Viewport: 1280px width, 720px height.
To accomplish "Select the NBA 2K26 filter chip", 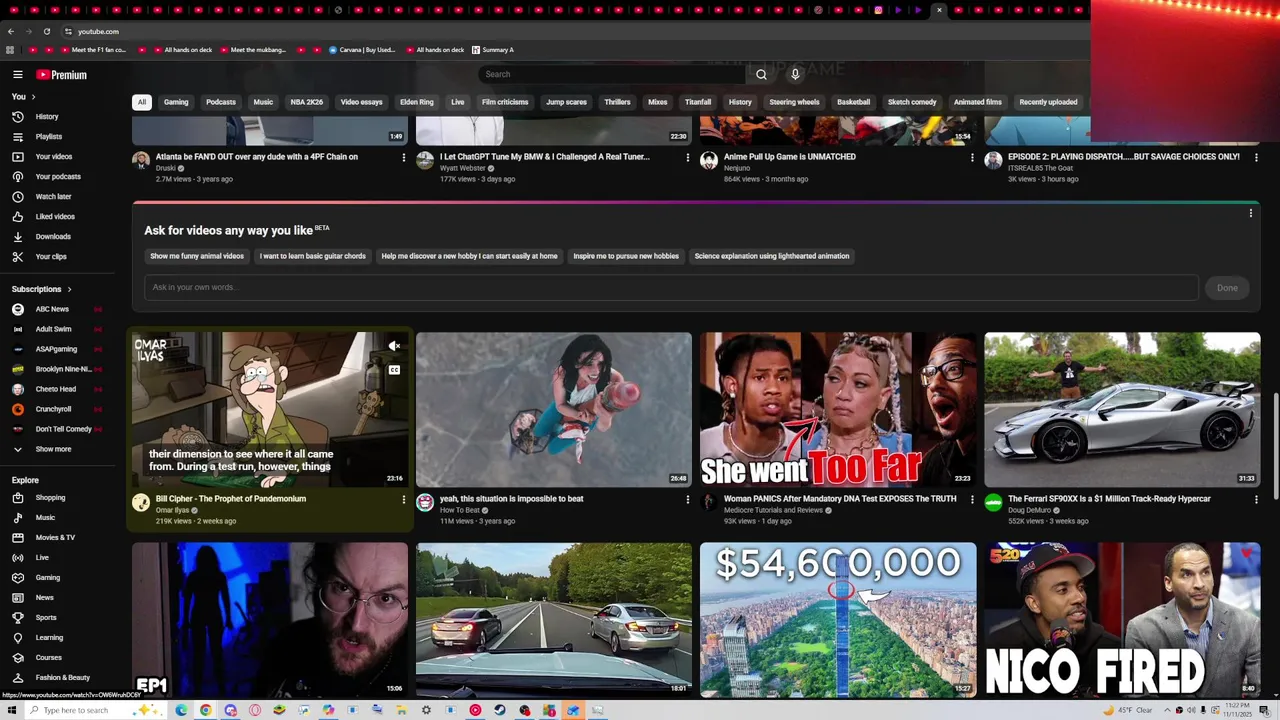I will (x=307, y=102).
